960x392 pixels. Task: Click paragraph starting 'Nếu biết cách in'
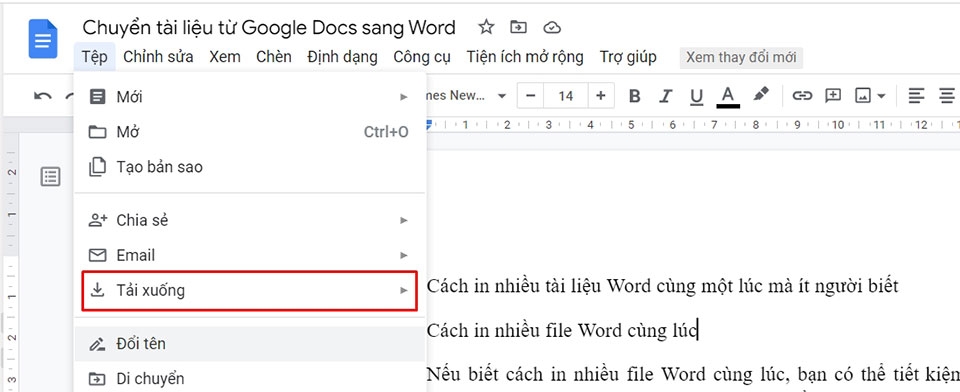point(692,373)
